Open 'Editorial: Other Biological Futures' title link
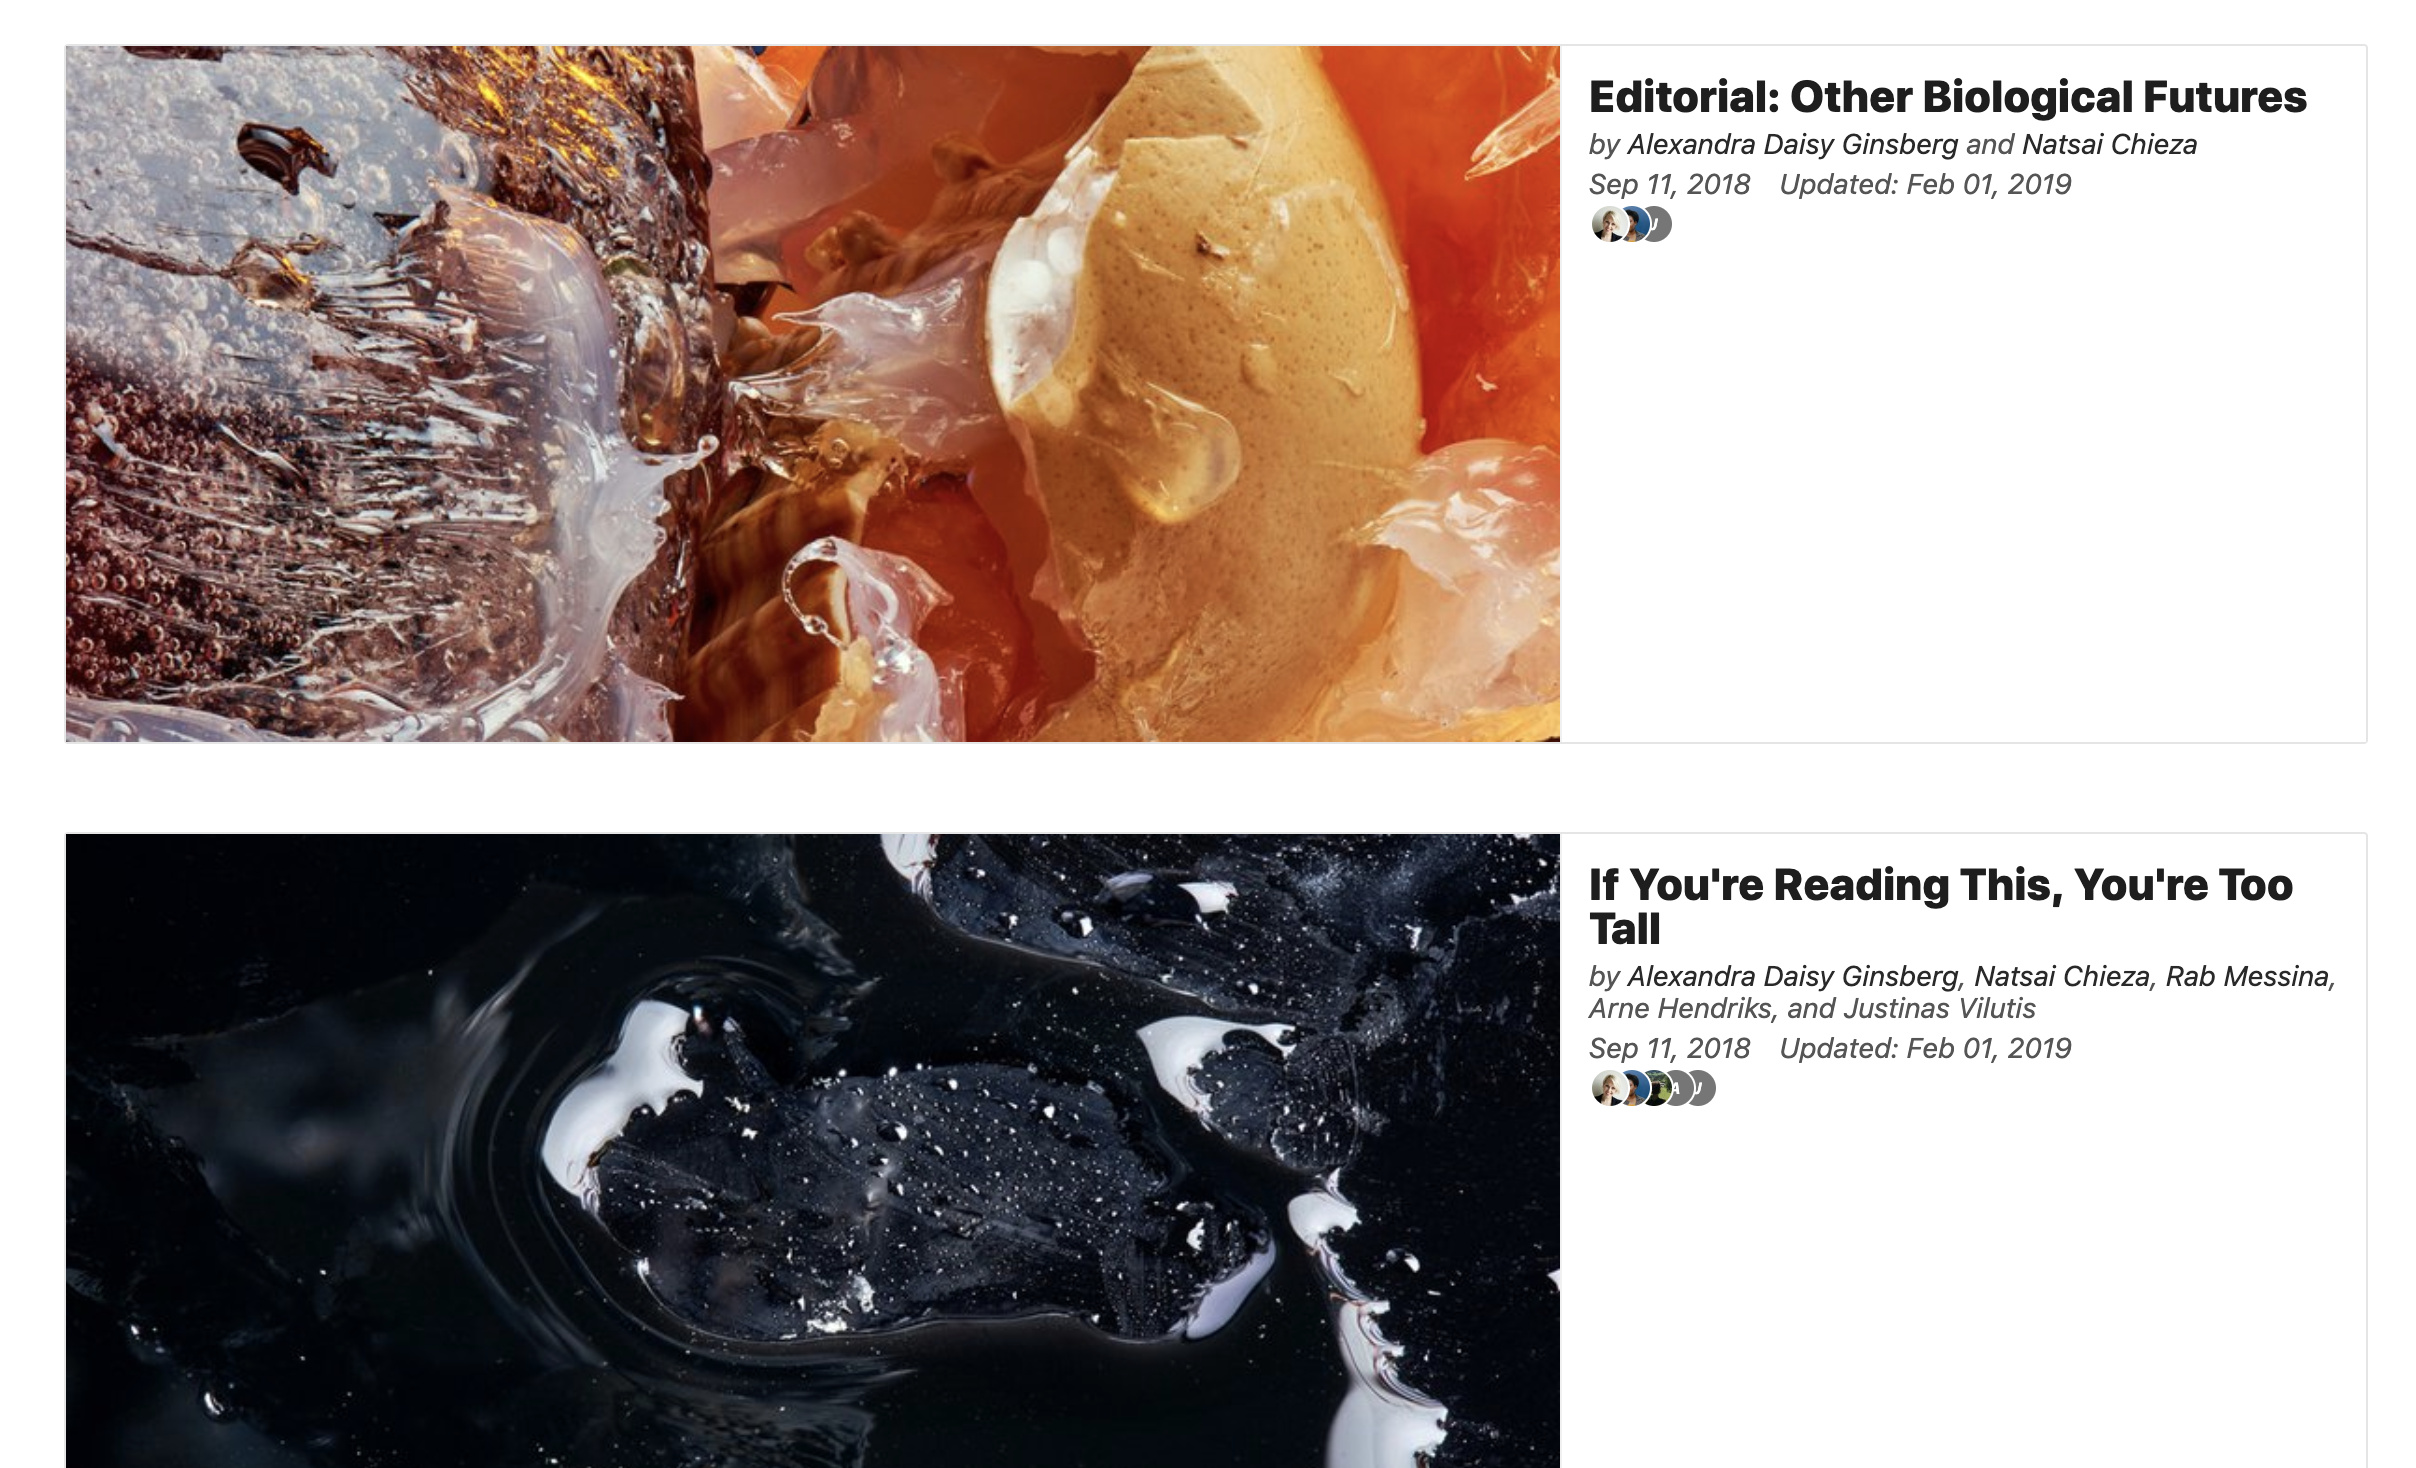 click(1947, 97)
